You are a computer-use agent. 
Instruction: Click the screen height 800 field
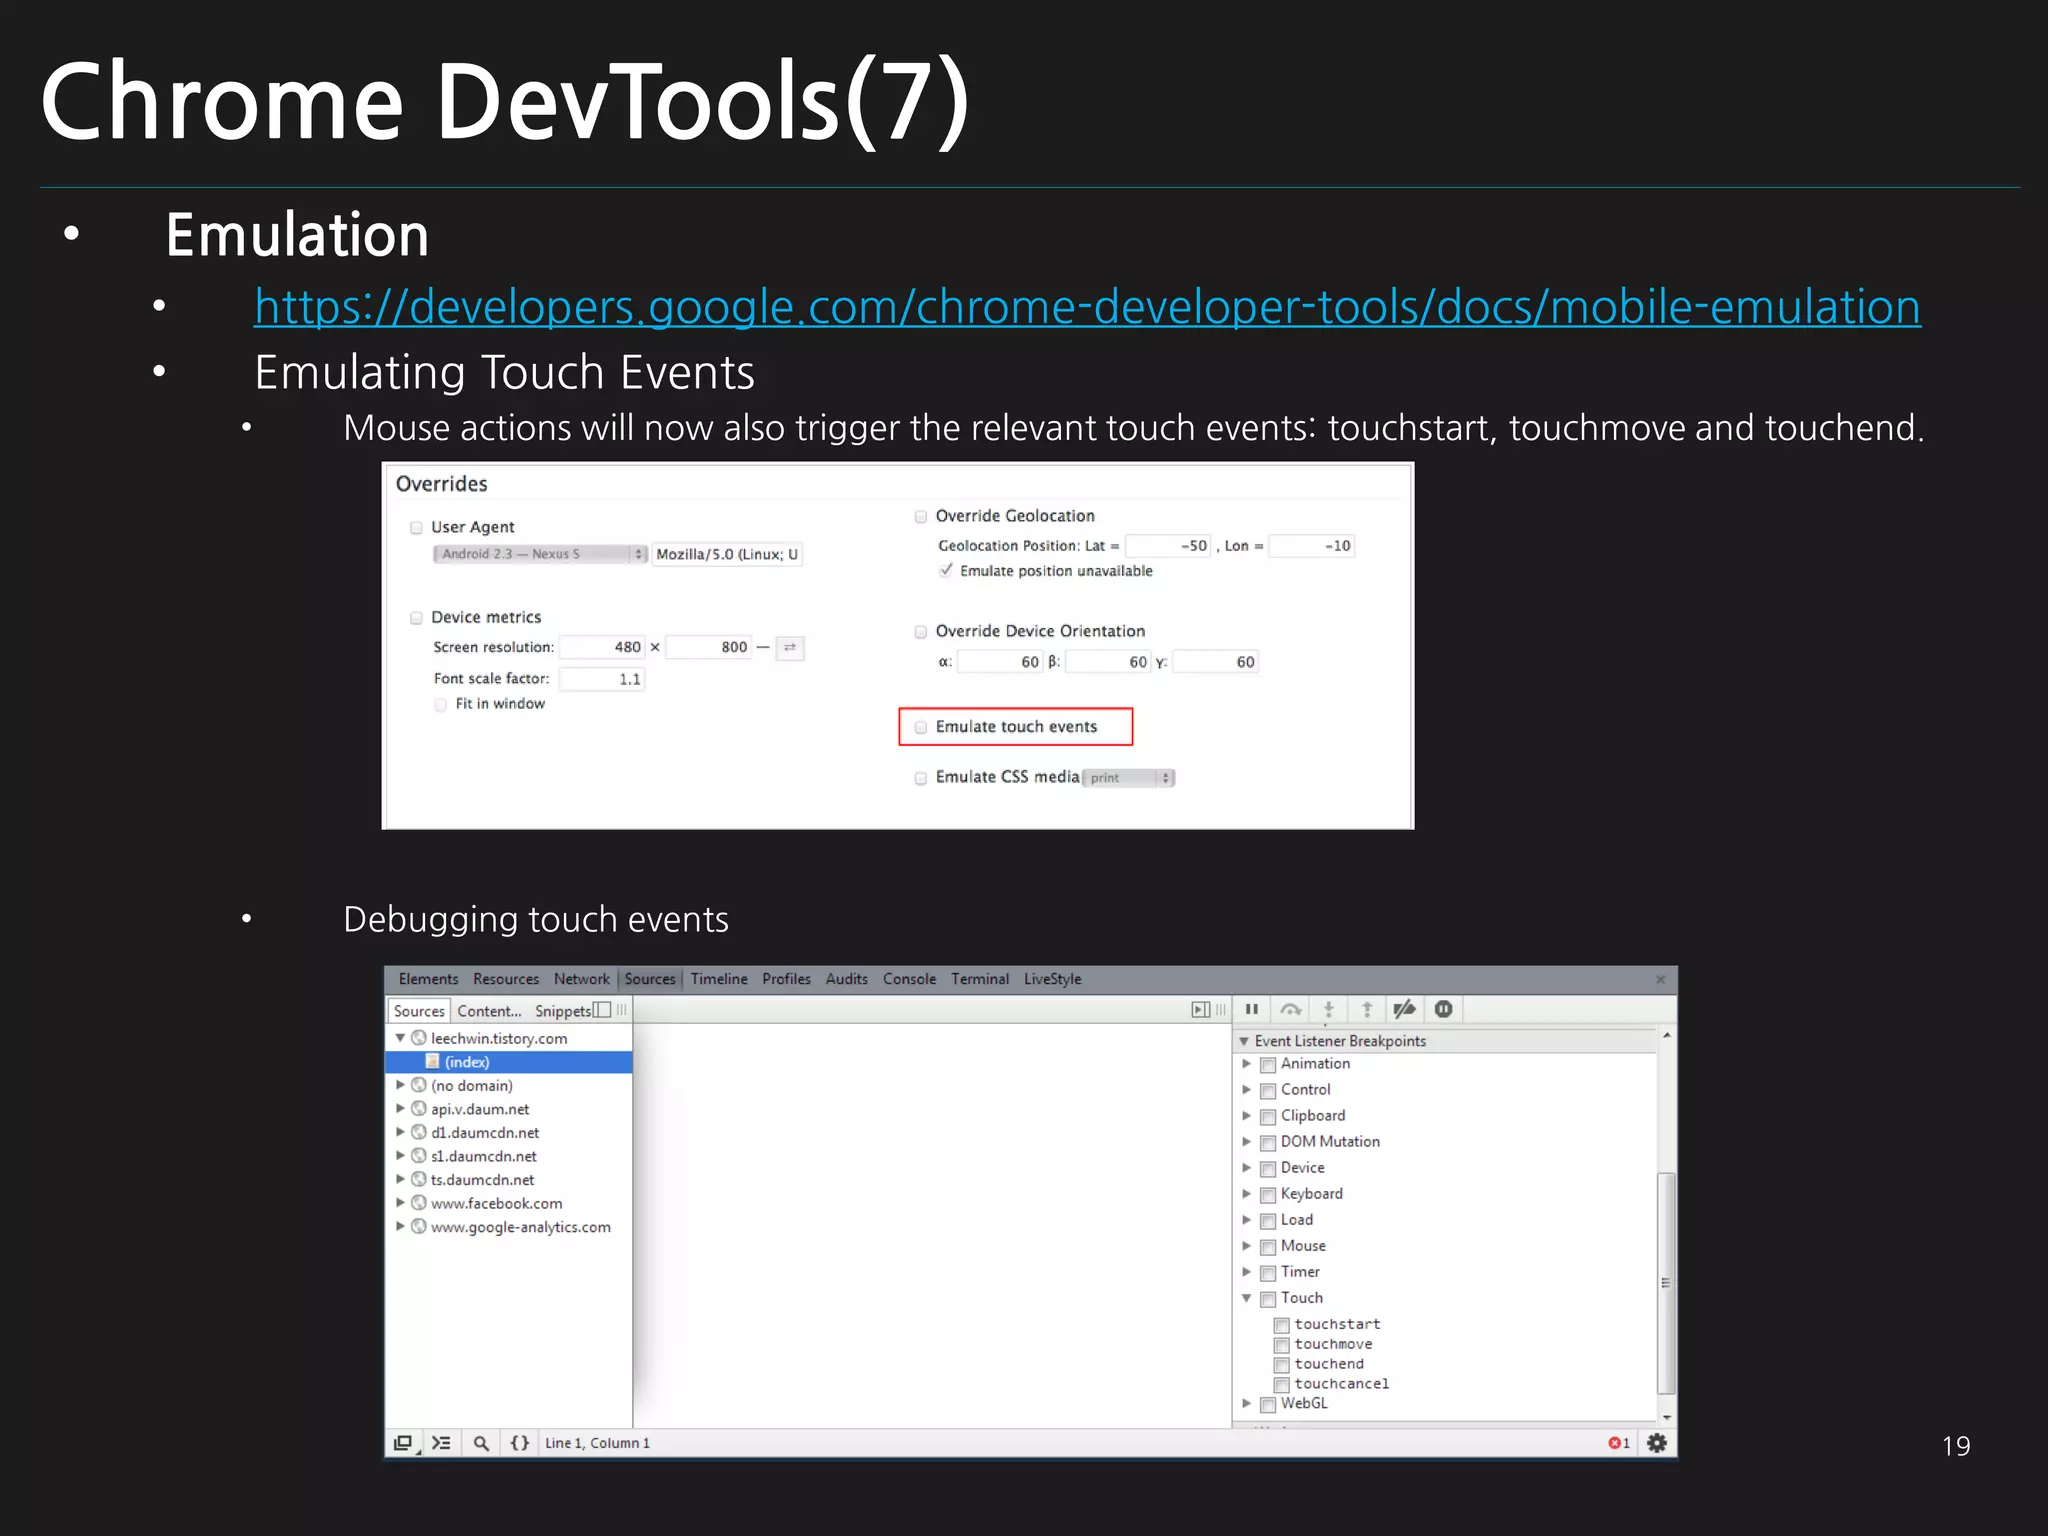pyautogui.click(x=708, y=647)
